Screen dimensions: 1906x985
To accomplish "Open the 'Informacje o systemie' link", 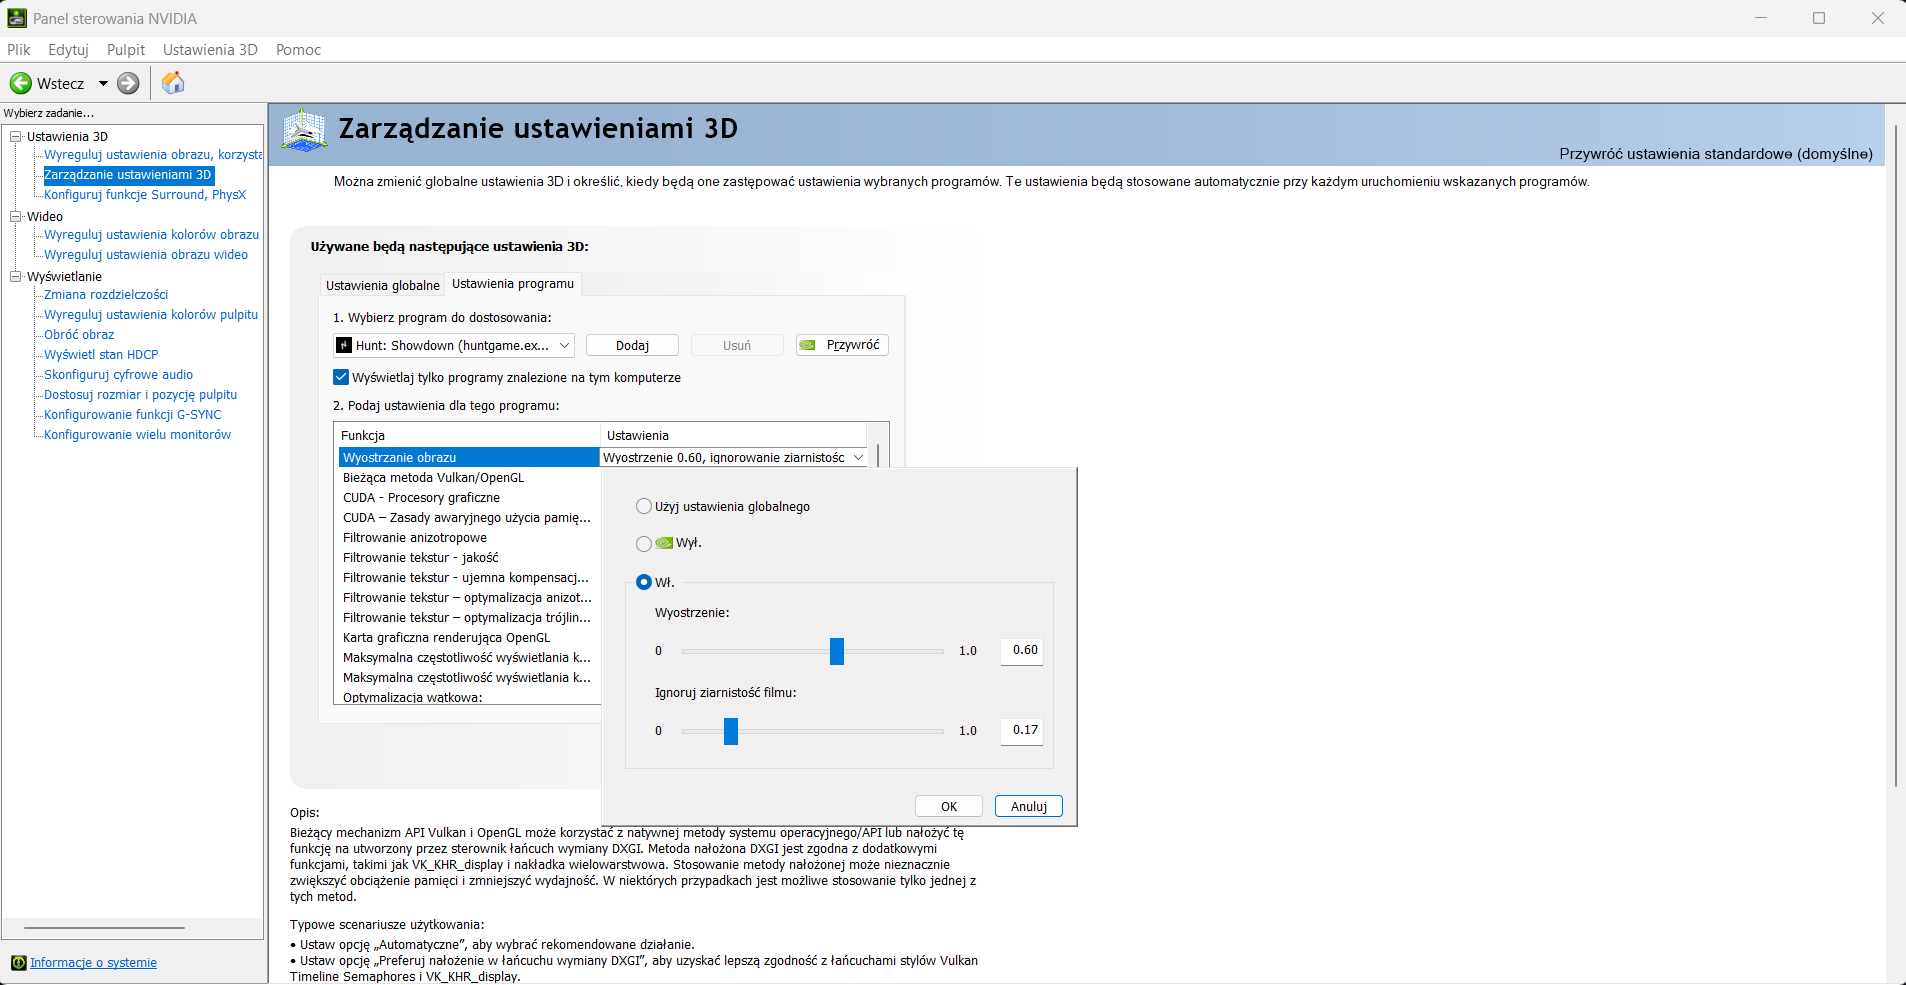I will (x=93, y=963).
